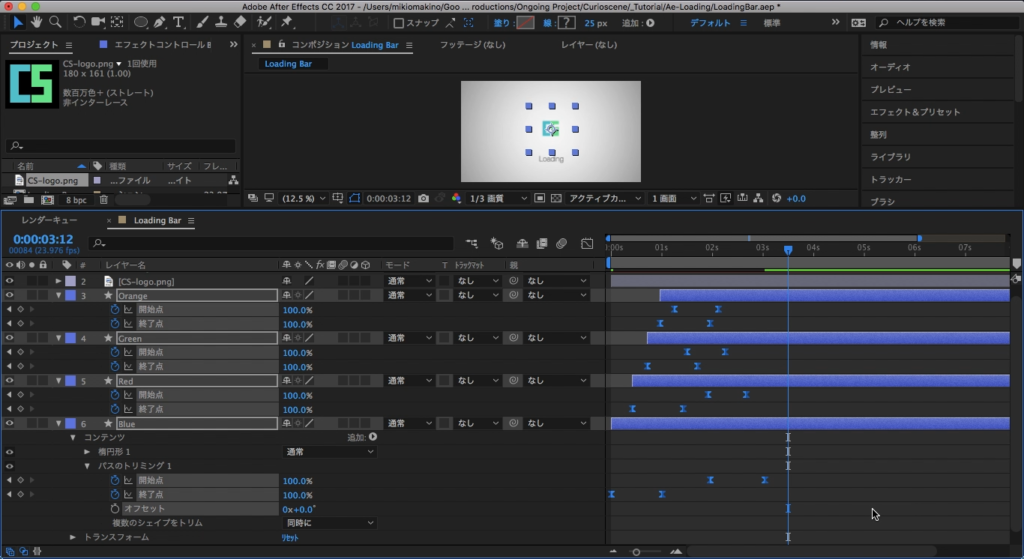Switch to the Render Queue tab

pos(49,220)
